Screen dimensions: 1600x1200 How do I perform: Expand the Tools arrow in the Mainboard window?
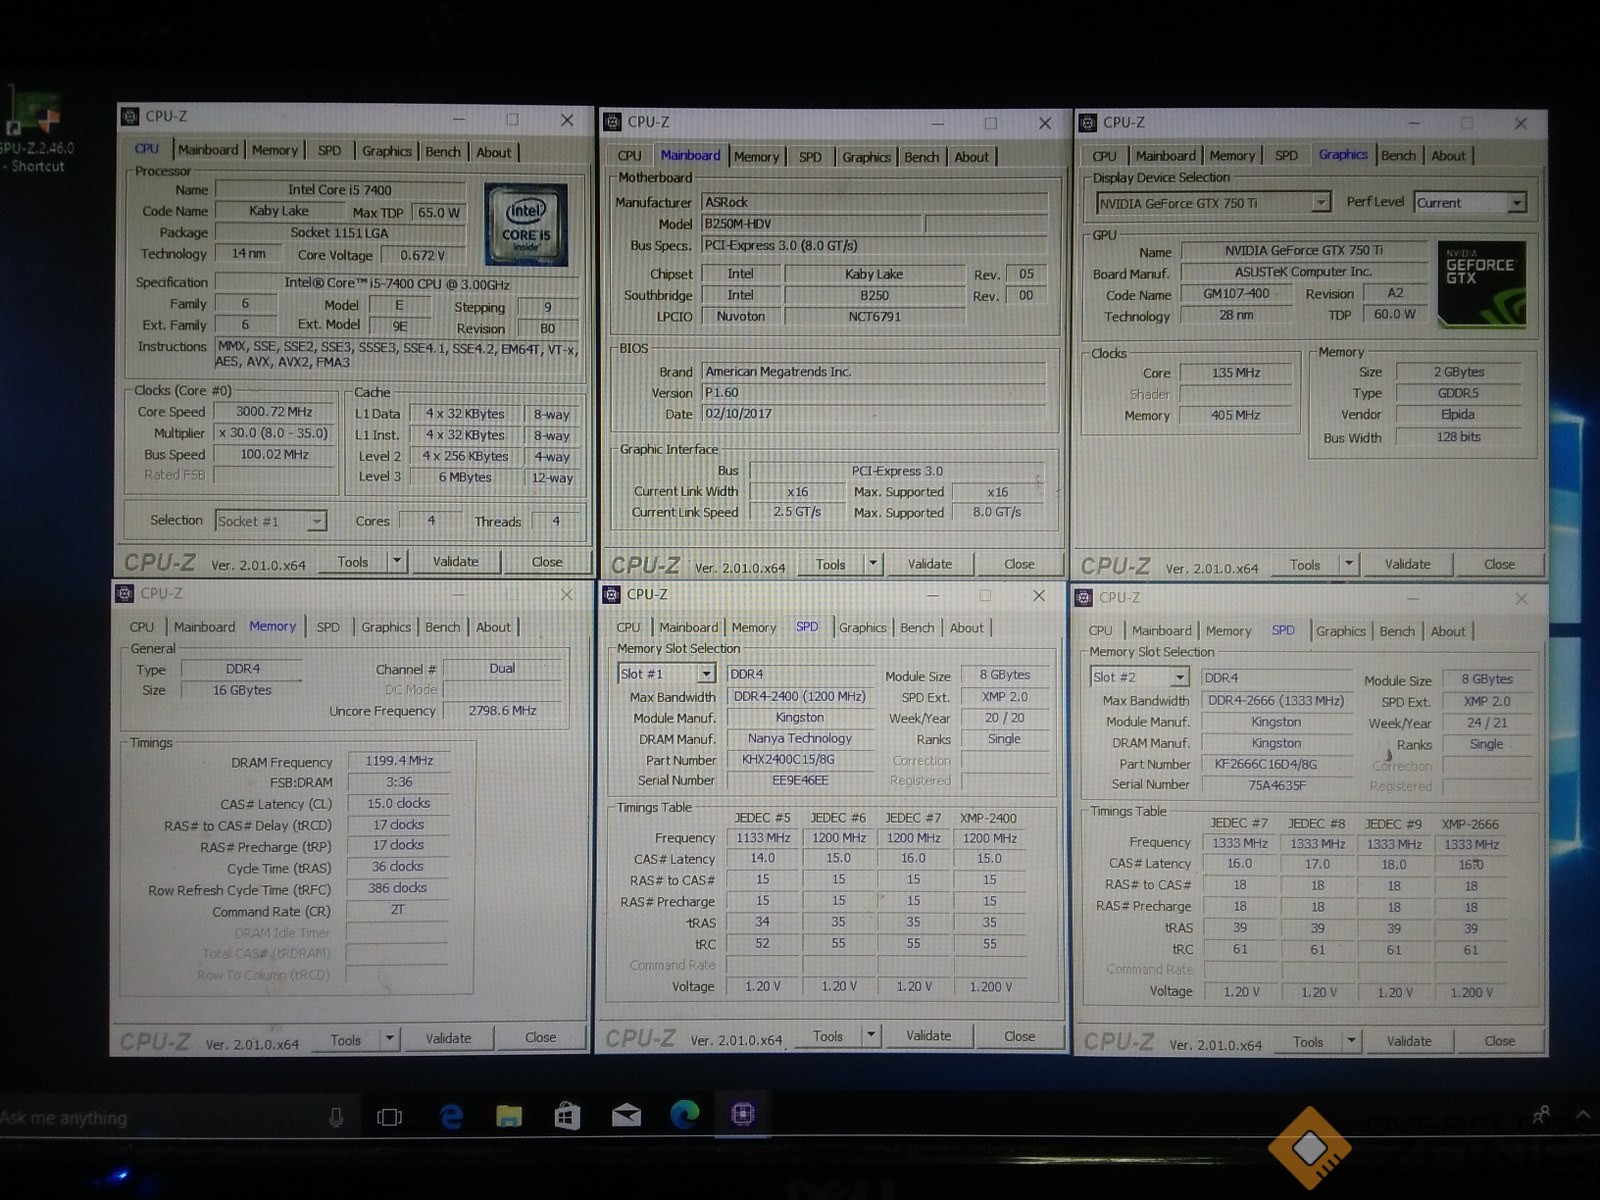click(x=873, y=564)
